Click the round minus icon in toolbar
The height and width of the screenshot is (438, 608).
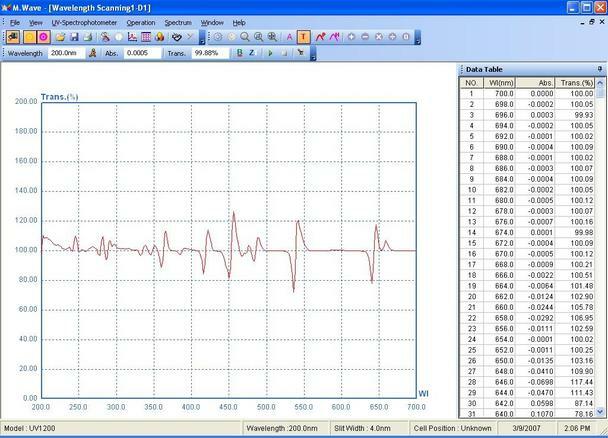tap(365, 37)
